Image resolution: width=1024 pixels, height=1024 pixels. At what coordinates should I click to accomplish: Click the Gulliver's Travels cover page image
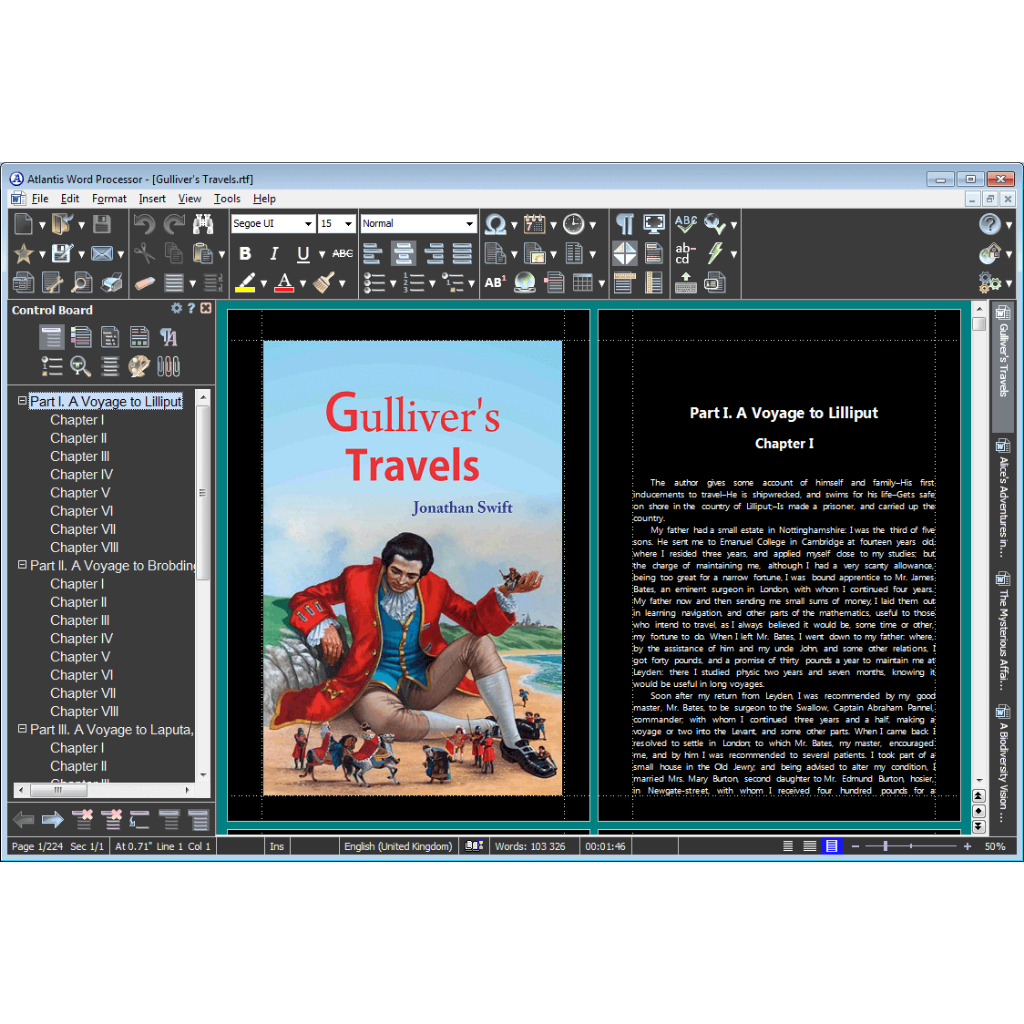412,568
